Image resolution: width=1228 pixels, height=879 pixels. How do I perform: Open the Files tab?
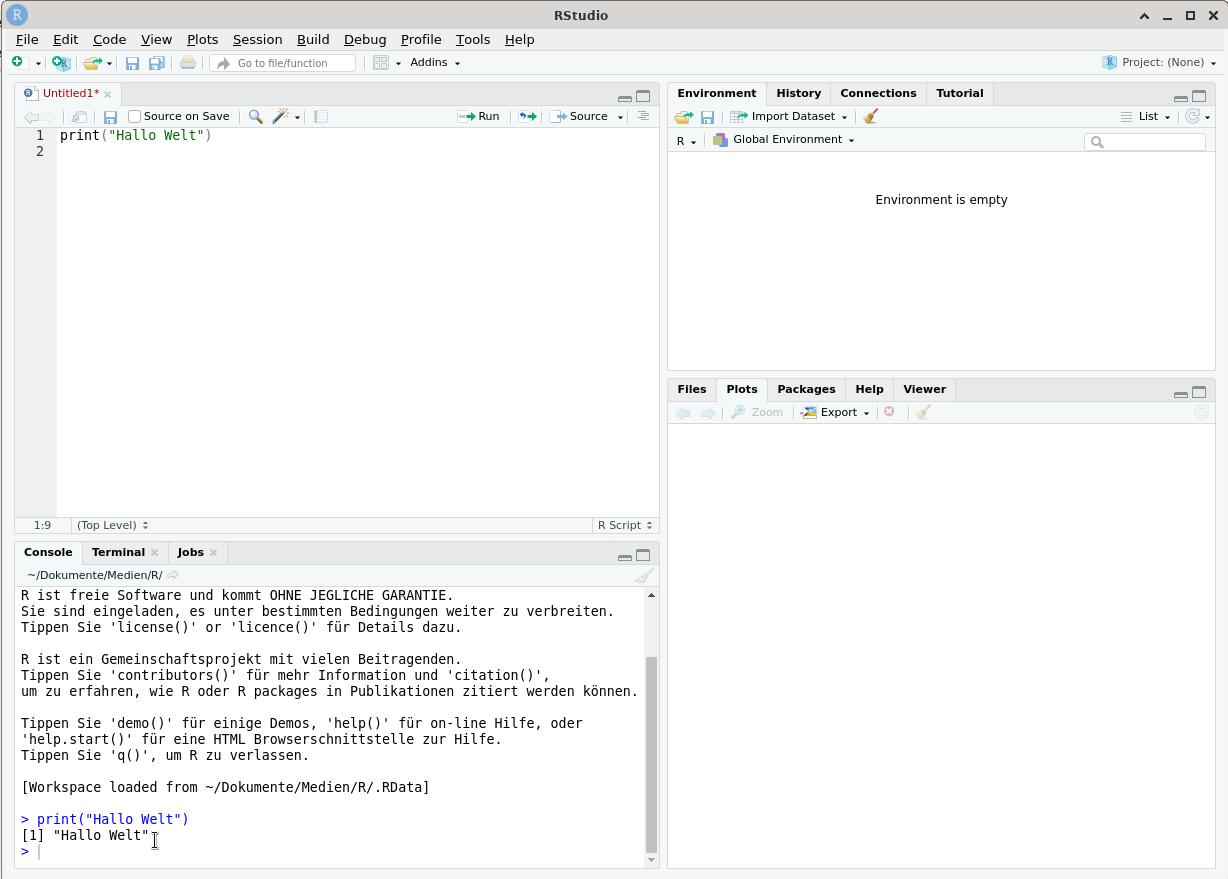tap(691, 389)
